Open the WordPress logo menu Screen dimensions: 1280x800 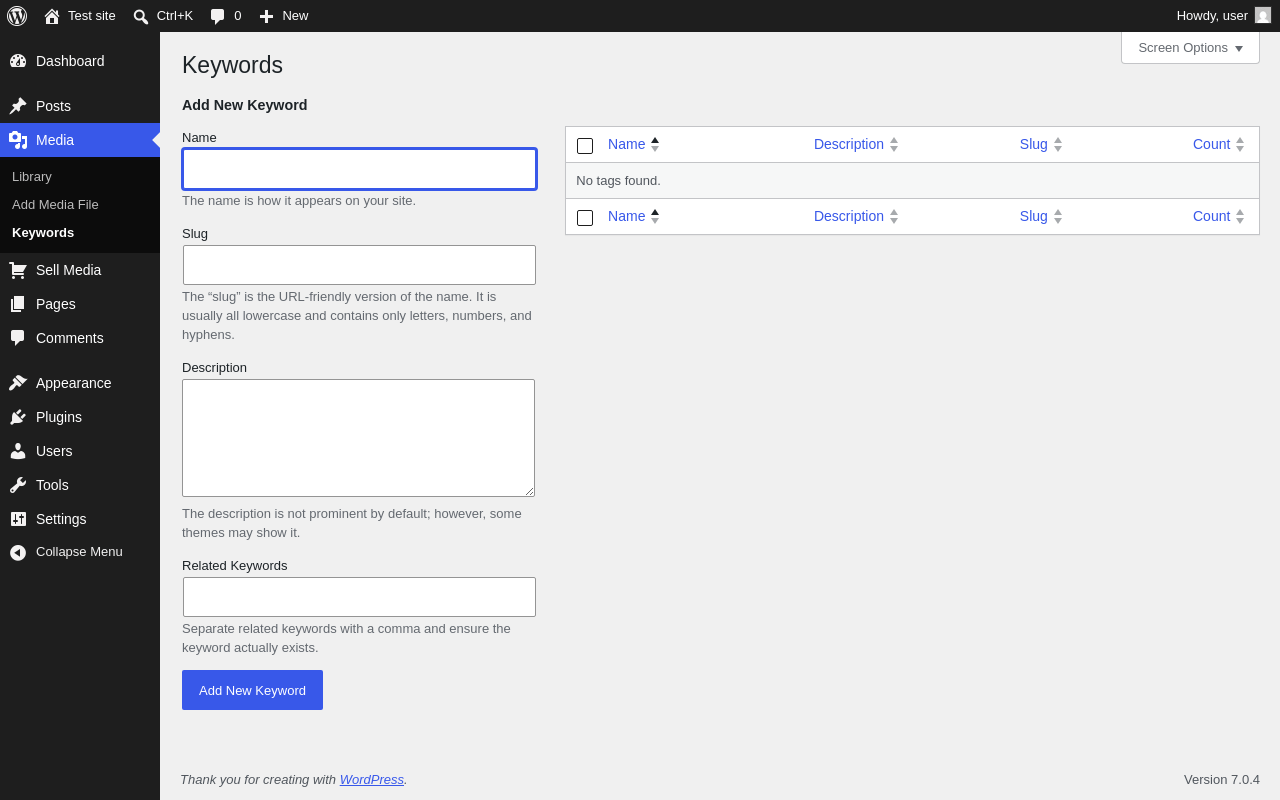(17, 16)
